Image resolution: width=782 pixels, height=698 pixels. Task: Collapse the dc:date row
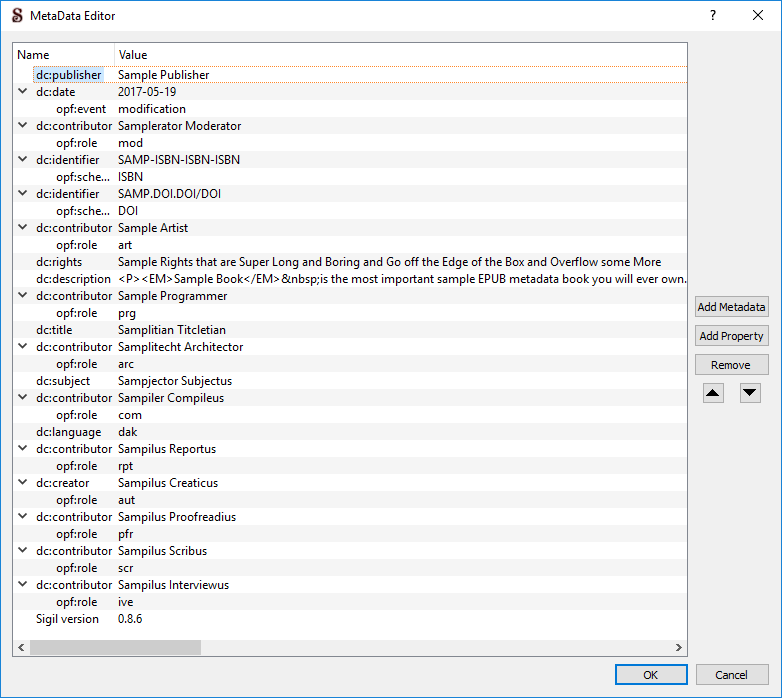(23, 92)
